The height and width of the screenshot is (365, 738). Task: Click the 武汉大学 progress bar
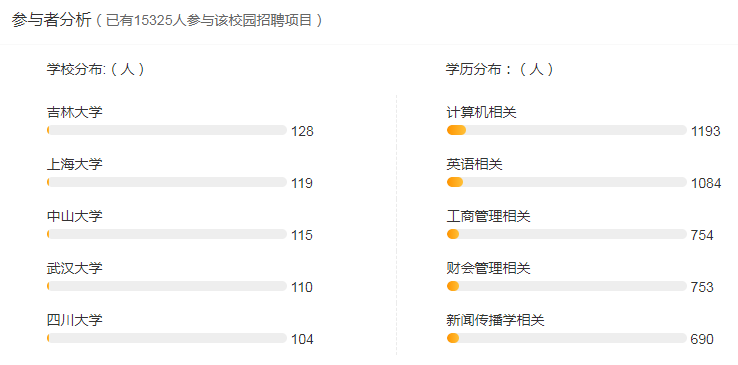click(x=167, y=286)
